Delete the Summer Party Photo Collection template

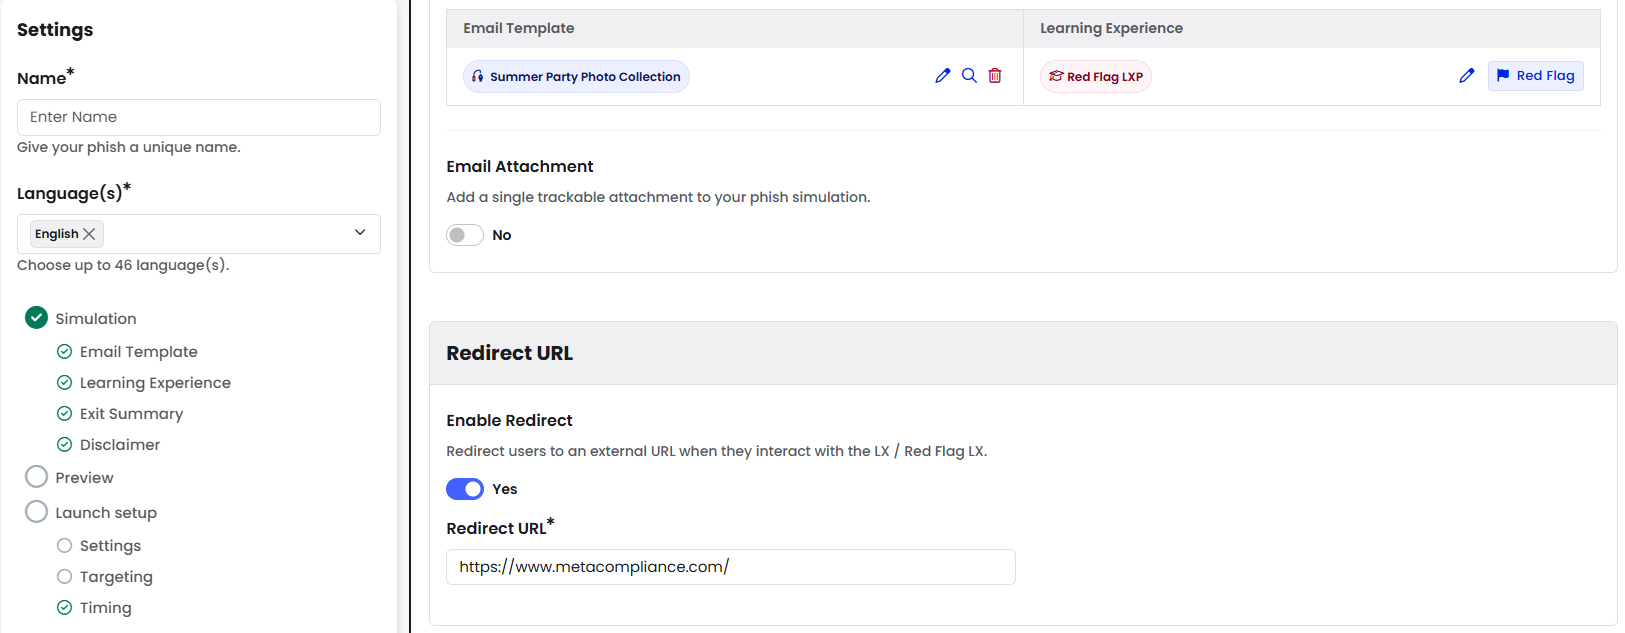pos(995,76)
